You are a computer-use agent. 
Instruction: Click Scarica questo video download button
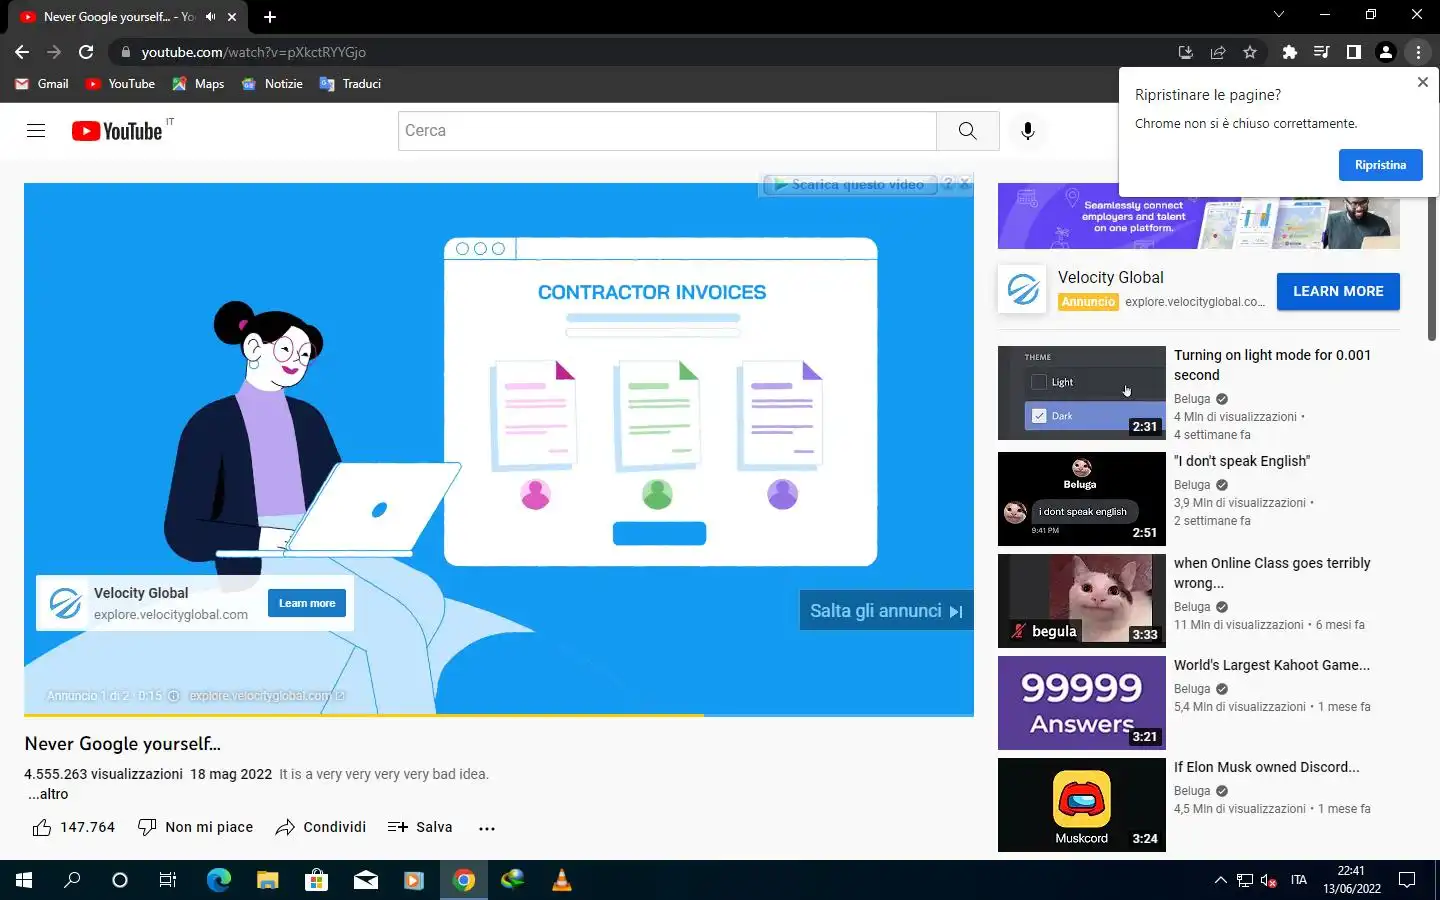coord(849,184)
